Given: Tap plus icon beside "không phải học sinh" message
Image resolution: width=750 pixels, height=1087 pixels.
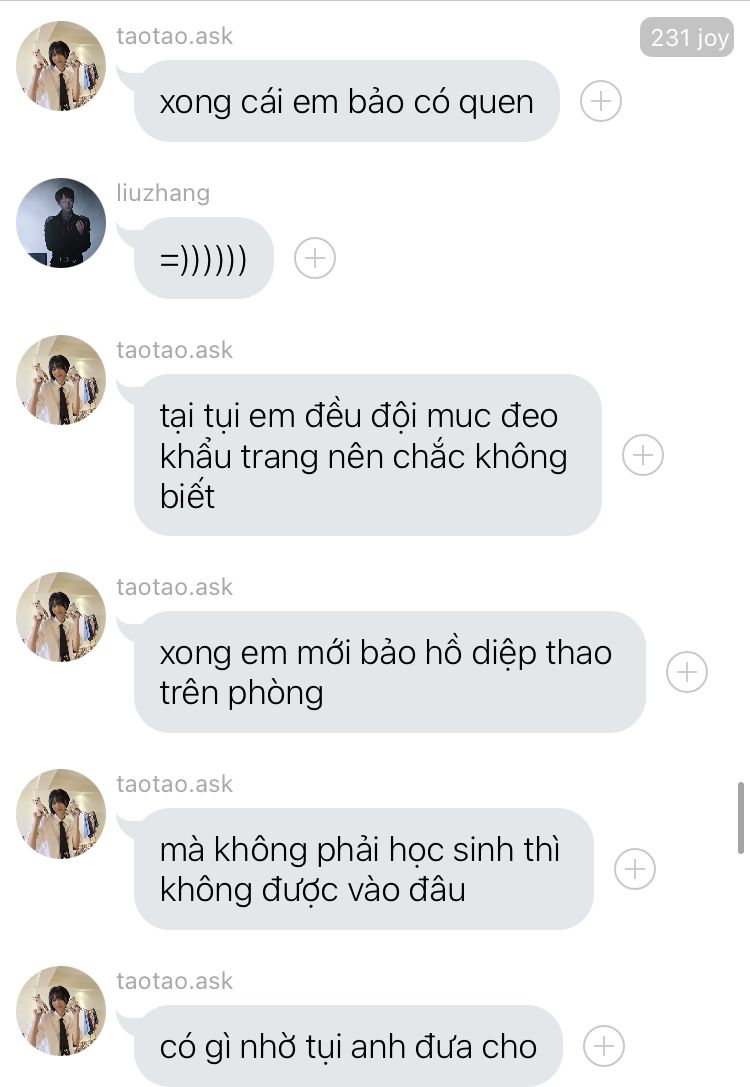Looking at the screenshot, I should pyautogui.click(x=635, y=869).
